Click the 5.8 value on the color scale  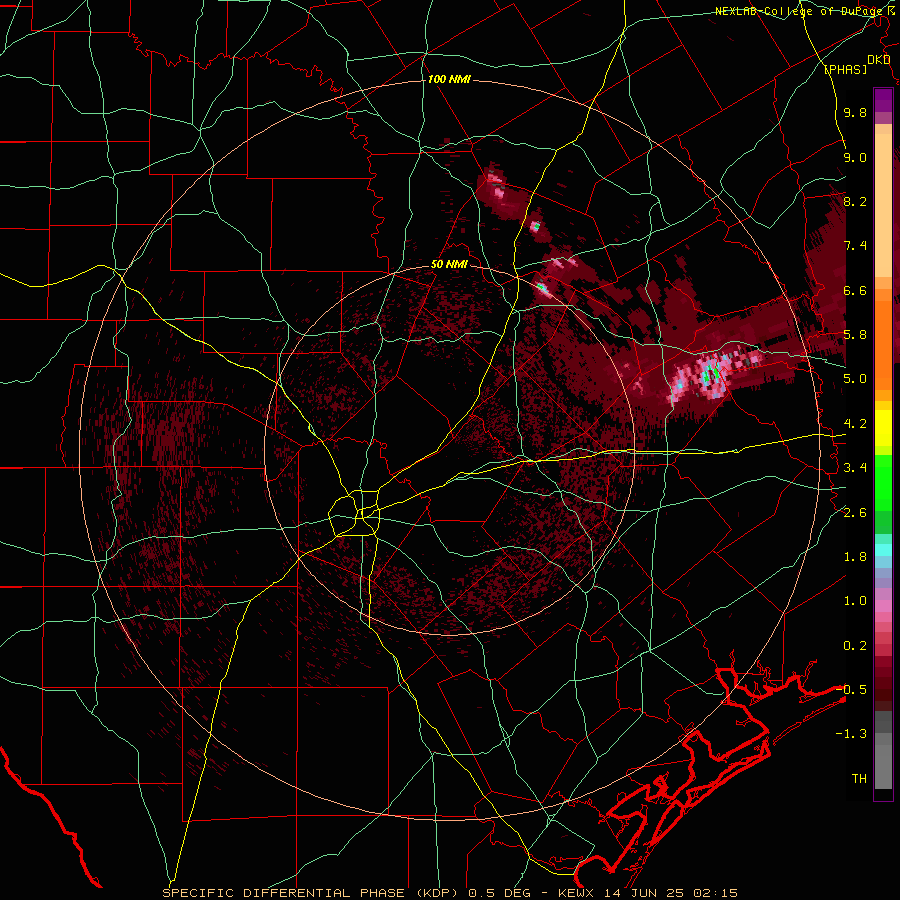855,335
